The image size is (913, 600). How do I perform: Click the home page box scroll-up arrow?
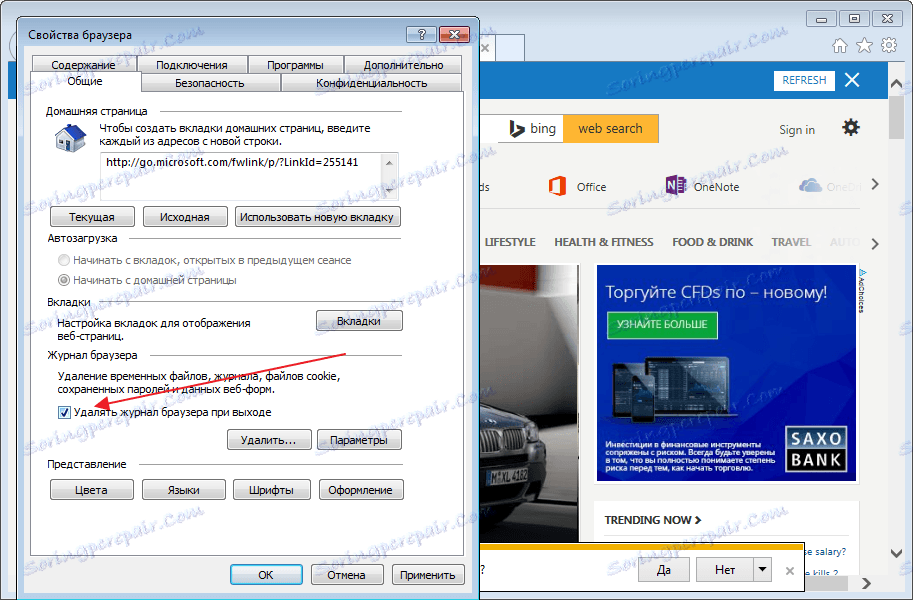[390, 163]
